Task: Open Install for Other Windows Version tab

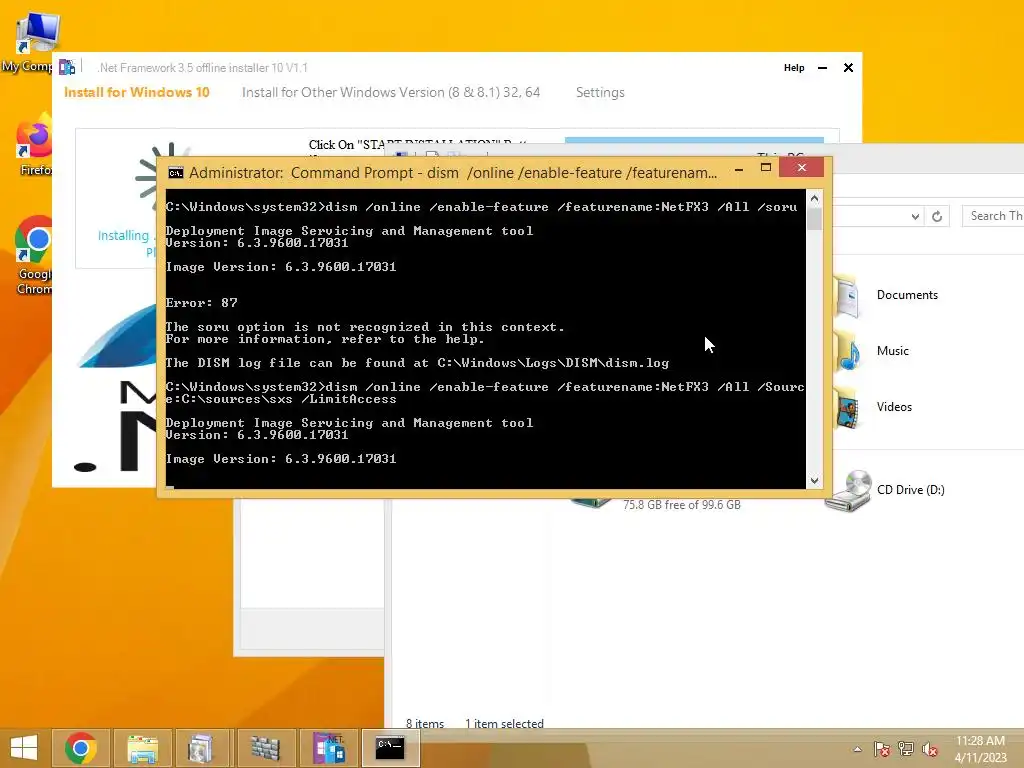Action: click(391, 92)
